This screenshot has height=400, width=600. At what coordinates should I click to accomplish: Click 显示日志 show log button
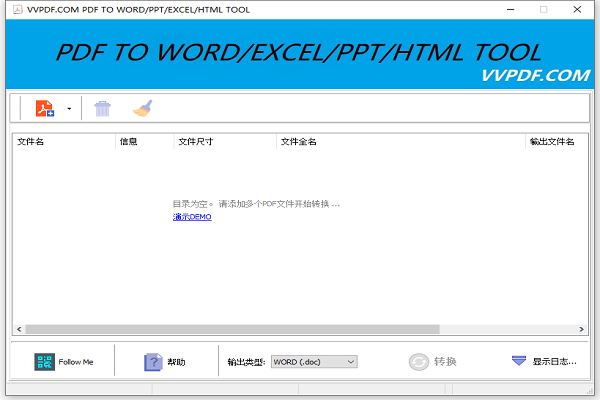[x=544, y=361]
